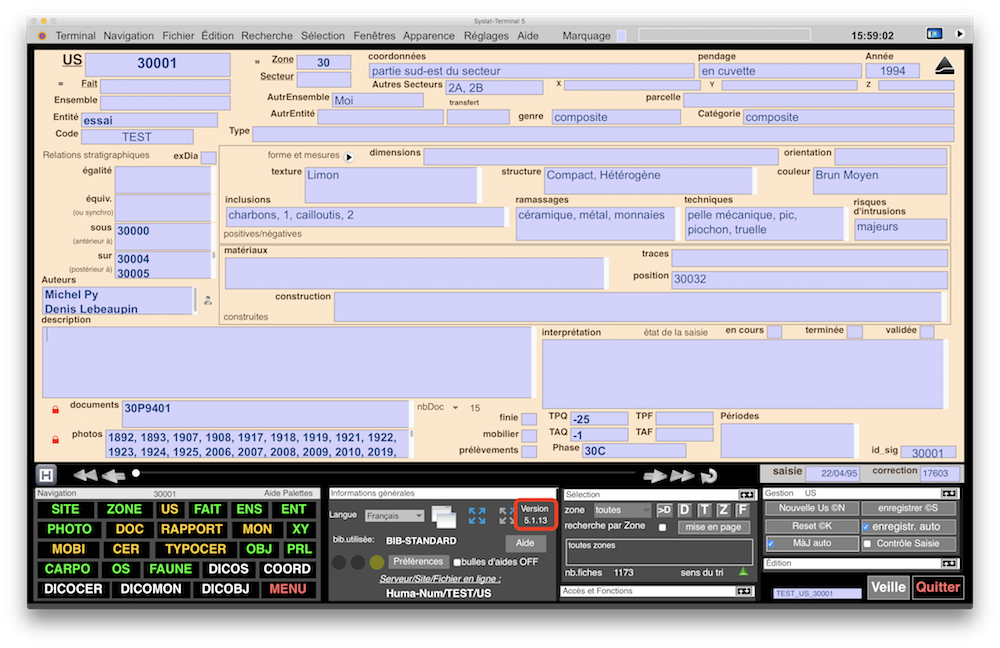The image size is (1000, 648).
Task: Click the stacked windows icon
Action: 444,516
